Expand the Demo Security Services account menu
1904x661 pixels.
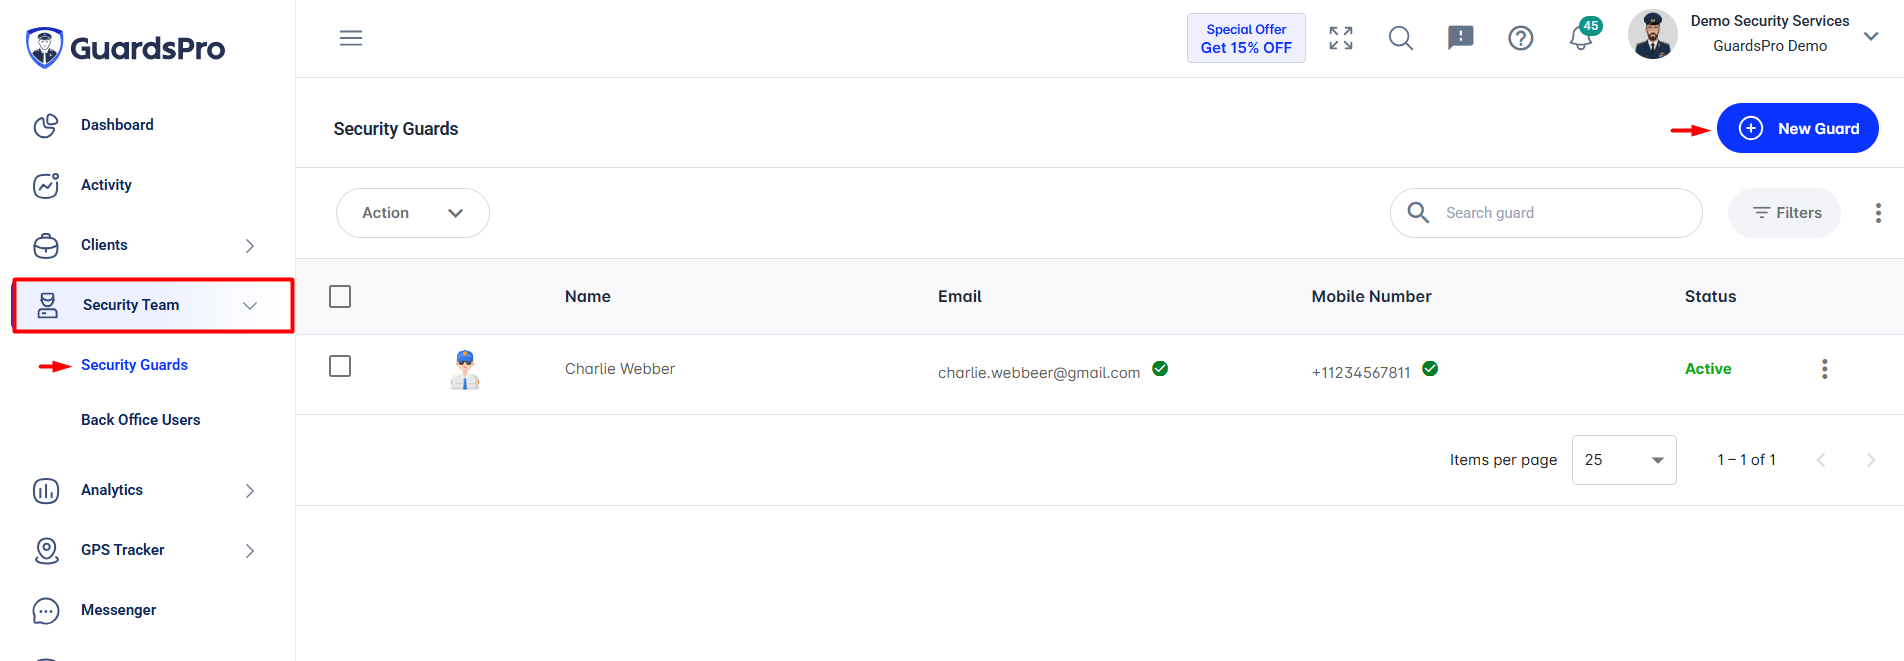(x=1871, y=36)
